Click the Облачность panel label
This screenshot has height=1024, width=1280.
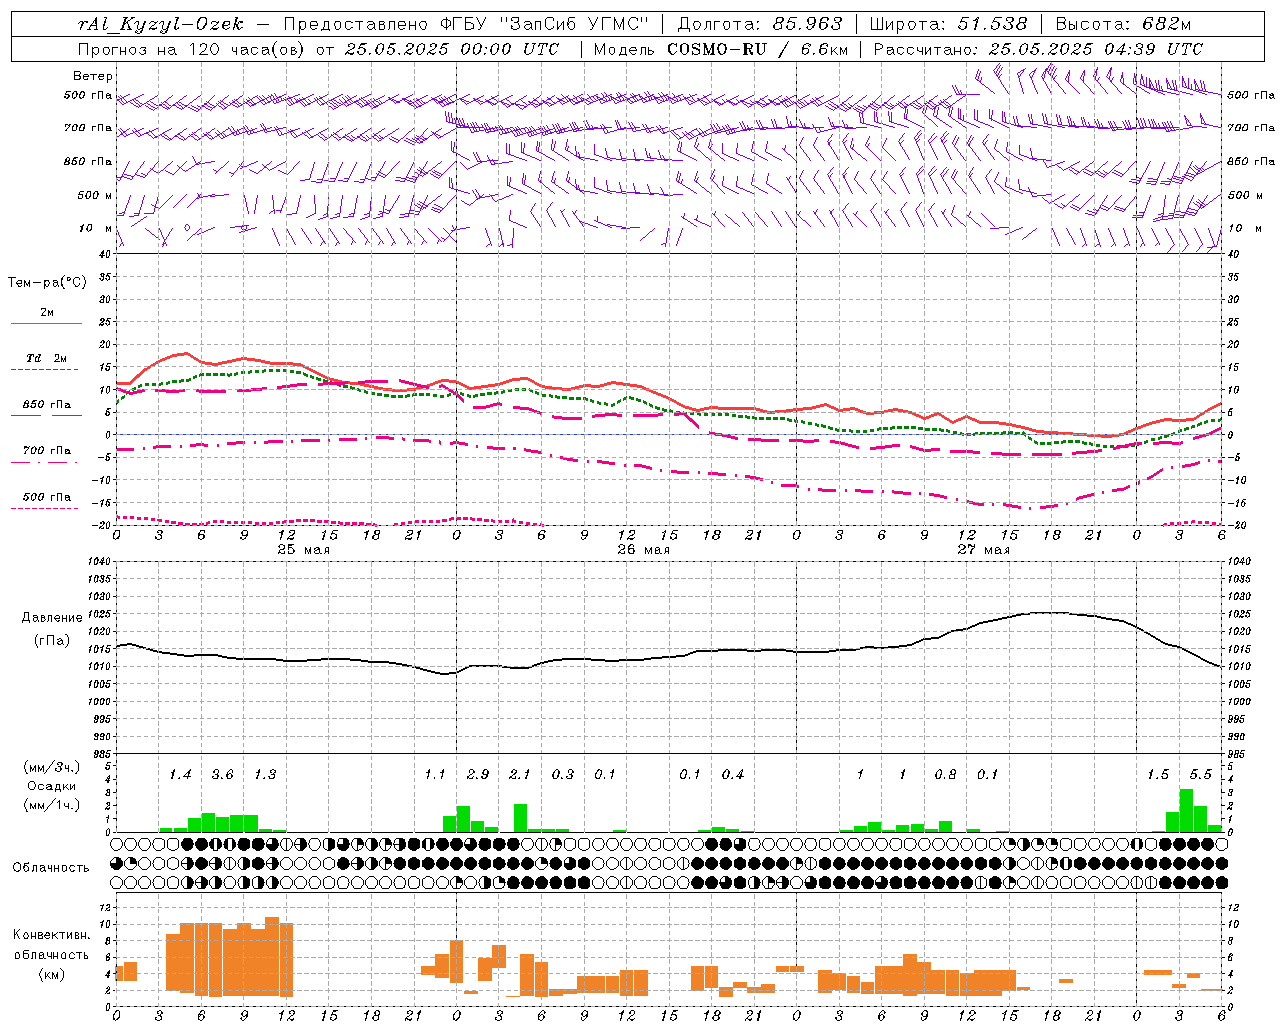tap(51, 868)
